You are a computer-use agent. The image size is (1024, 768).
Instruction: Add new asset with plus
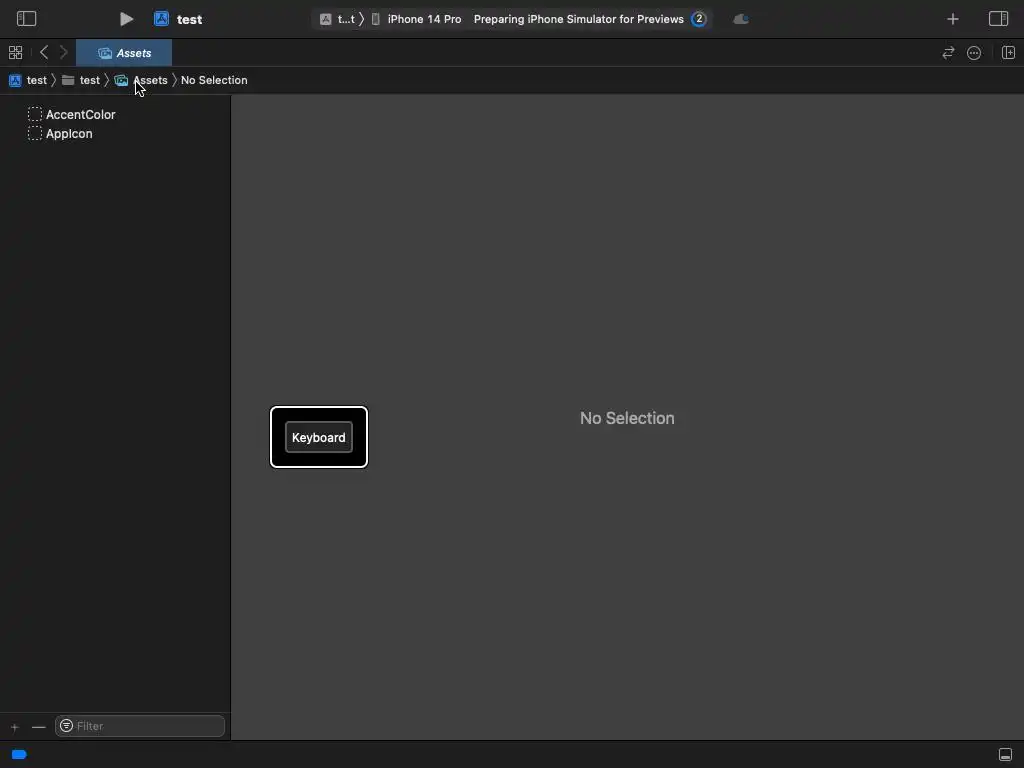click(14, 726)
